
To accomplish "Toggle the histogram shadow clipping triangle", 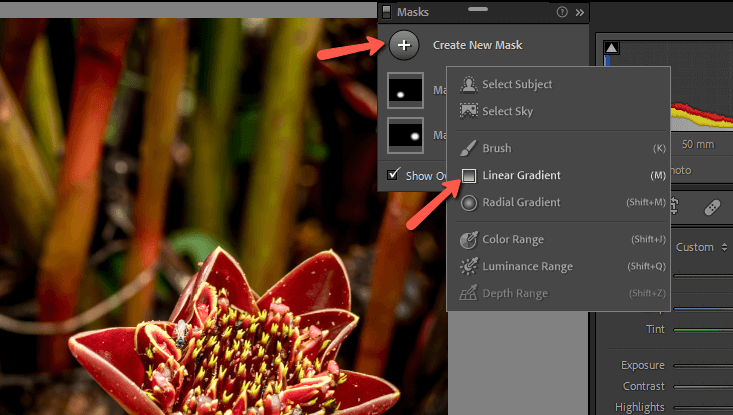I will [611, 48].
